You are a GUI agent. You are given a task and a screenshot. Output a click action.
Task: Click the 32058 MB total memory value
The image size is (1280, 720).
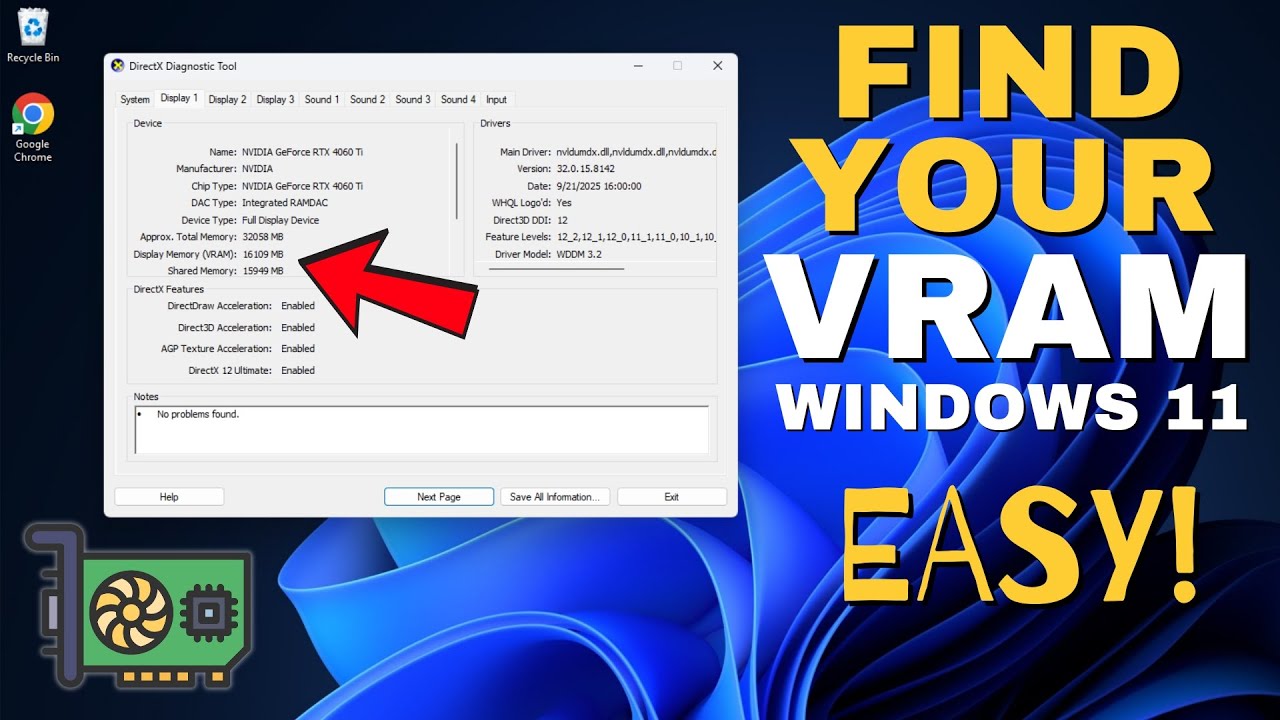tap(263, 237)
